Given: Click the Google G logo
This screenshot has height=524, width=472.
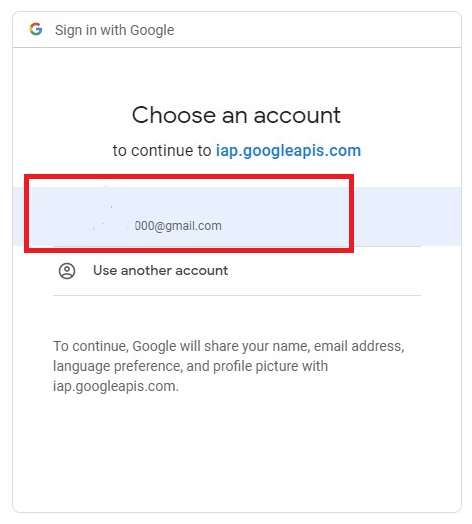Looking at the screenshot, I should pyautogui.click(x=36, y=29).
